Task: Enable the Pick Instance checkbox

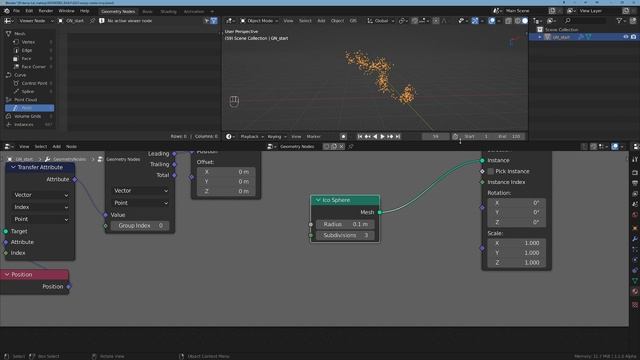Action: pyautogui.click(x=491, y=171)
